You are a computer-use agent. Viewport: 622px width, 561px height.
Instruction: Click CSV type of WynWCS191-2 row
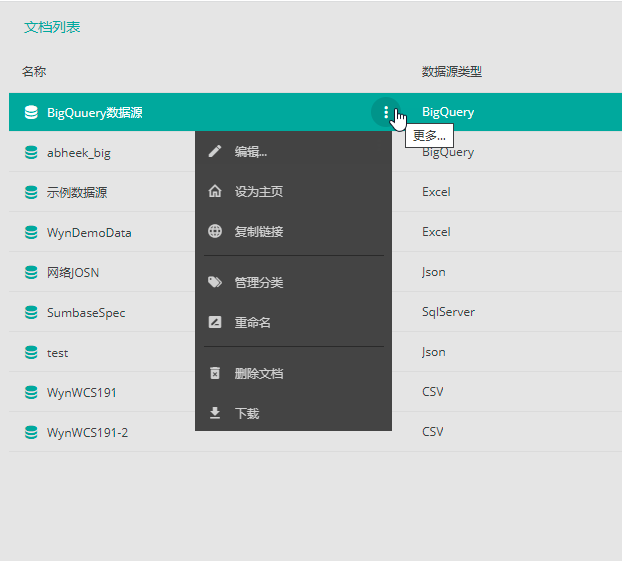pos(432,431)
